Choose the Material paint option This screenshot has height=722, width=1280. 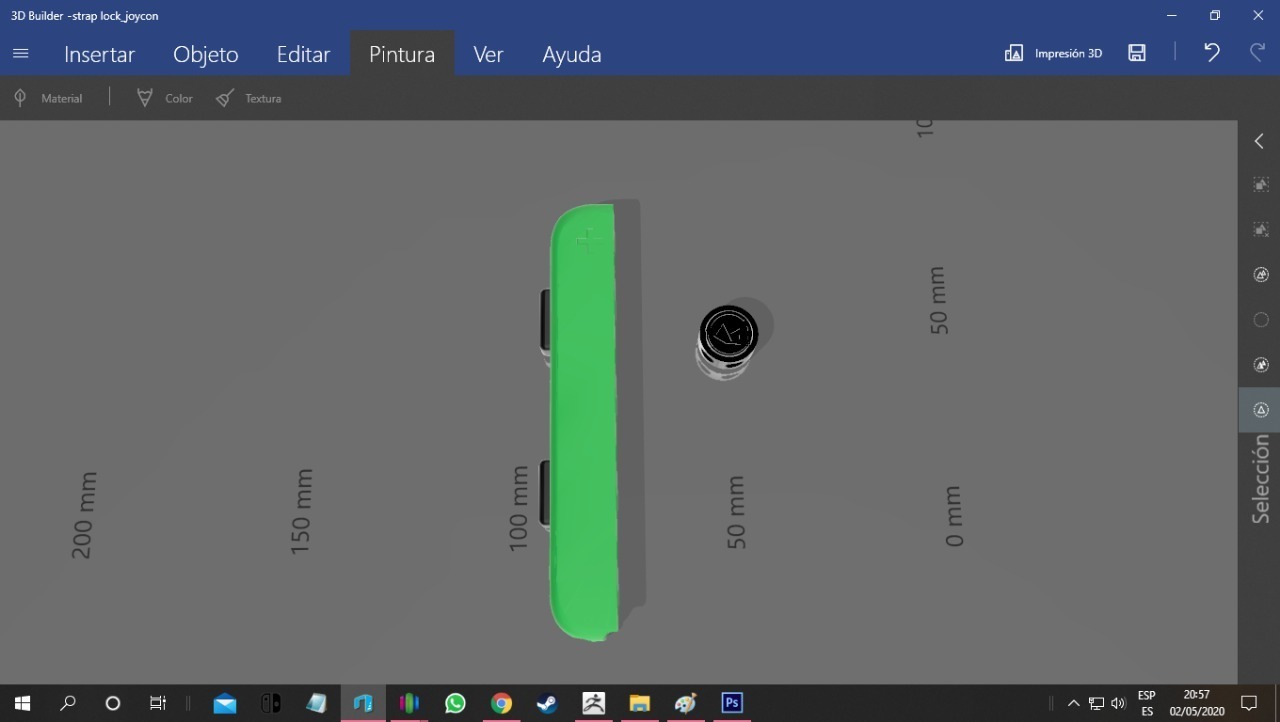(47, 98)
